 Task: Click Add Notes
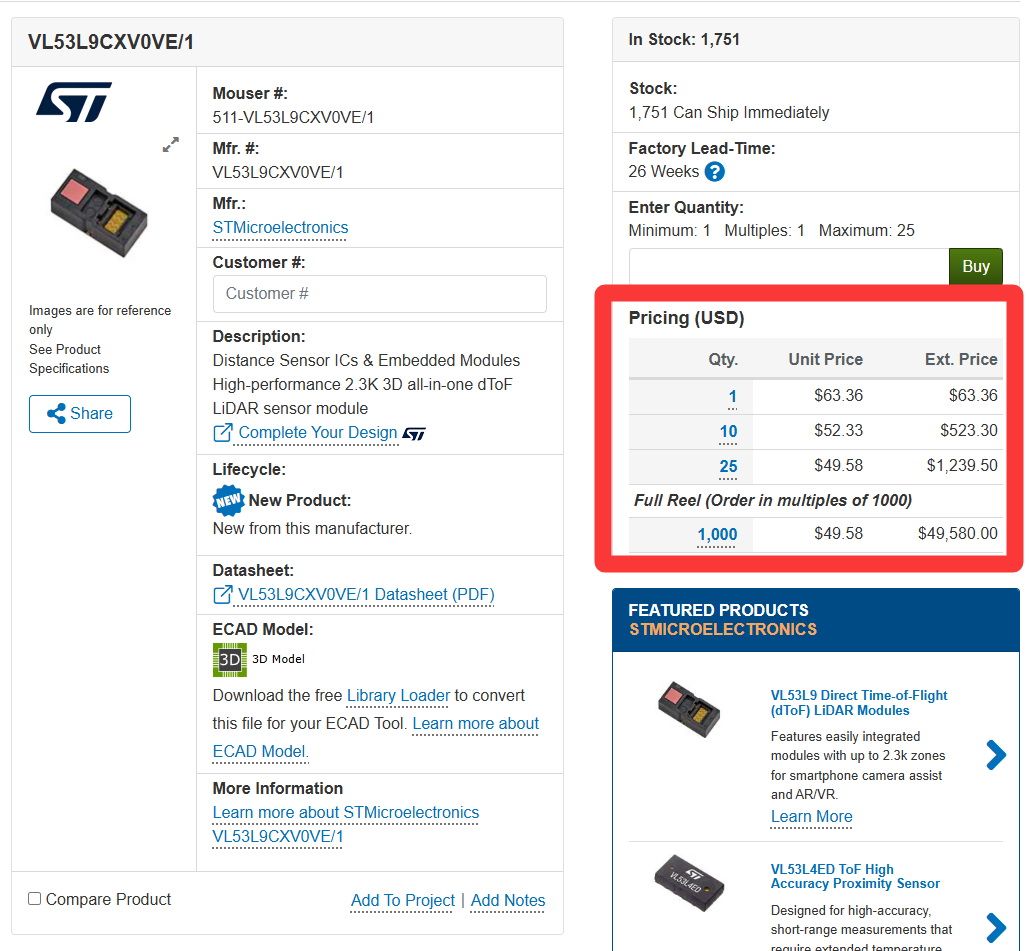[508, 900]
